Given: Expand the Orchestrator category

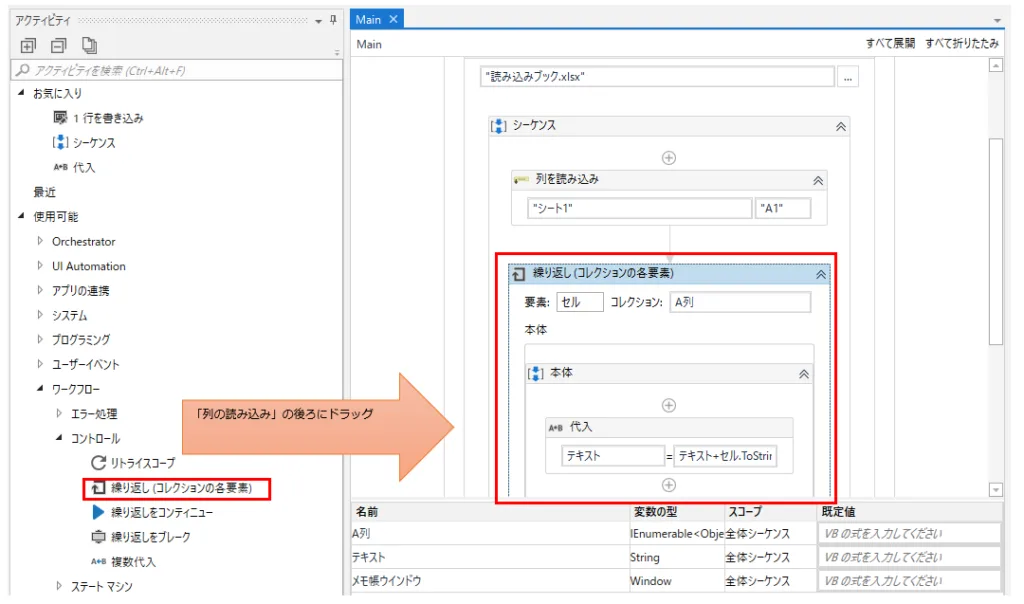Looking at the screenshot, I should [x=41, y=241].
